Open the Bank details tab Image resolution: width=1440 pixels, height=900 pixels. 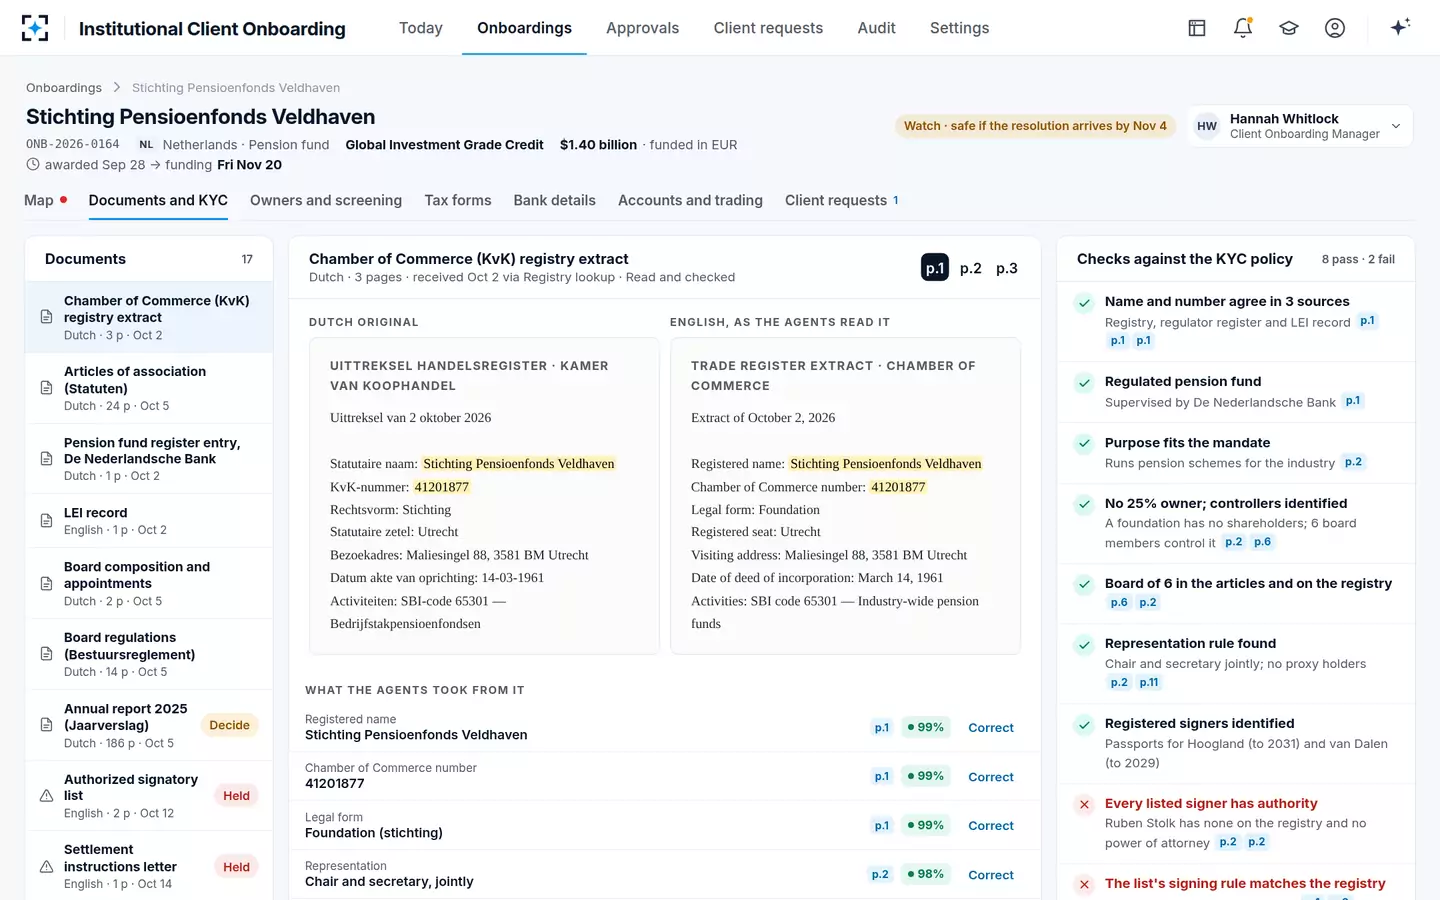(x=554, y=200)
